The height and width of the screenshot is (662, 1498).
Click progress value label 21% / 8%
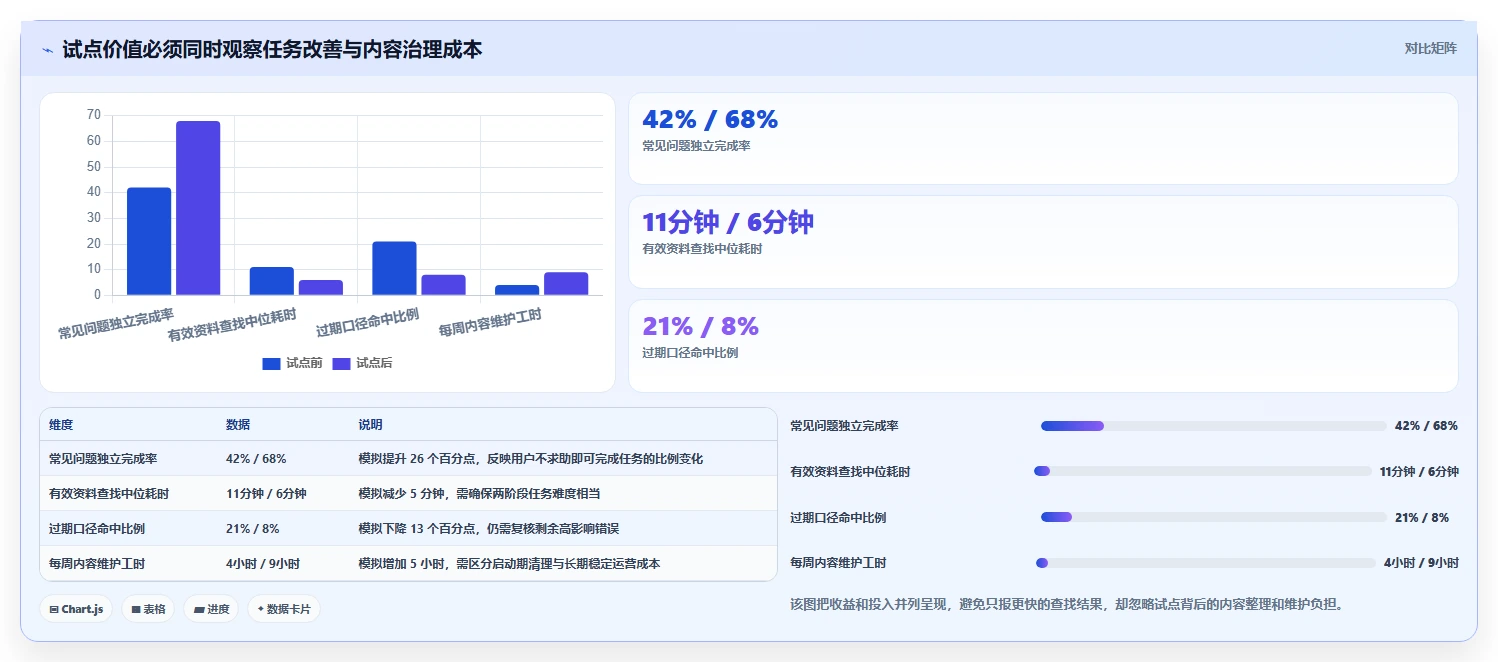point(1422,517)
